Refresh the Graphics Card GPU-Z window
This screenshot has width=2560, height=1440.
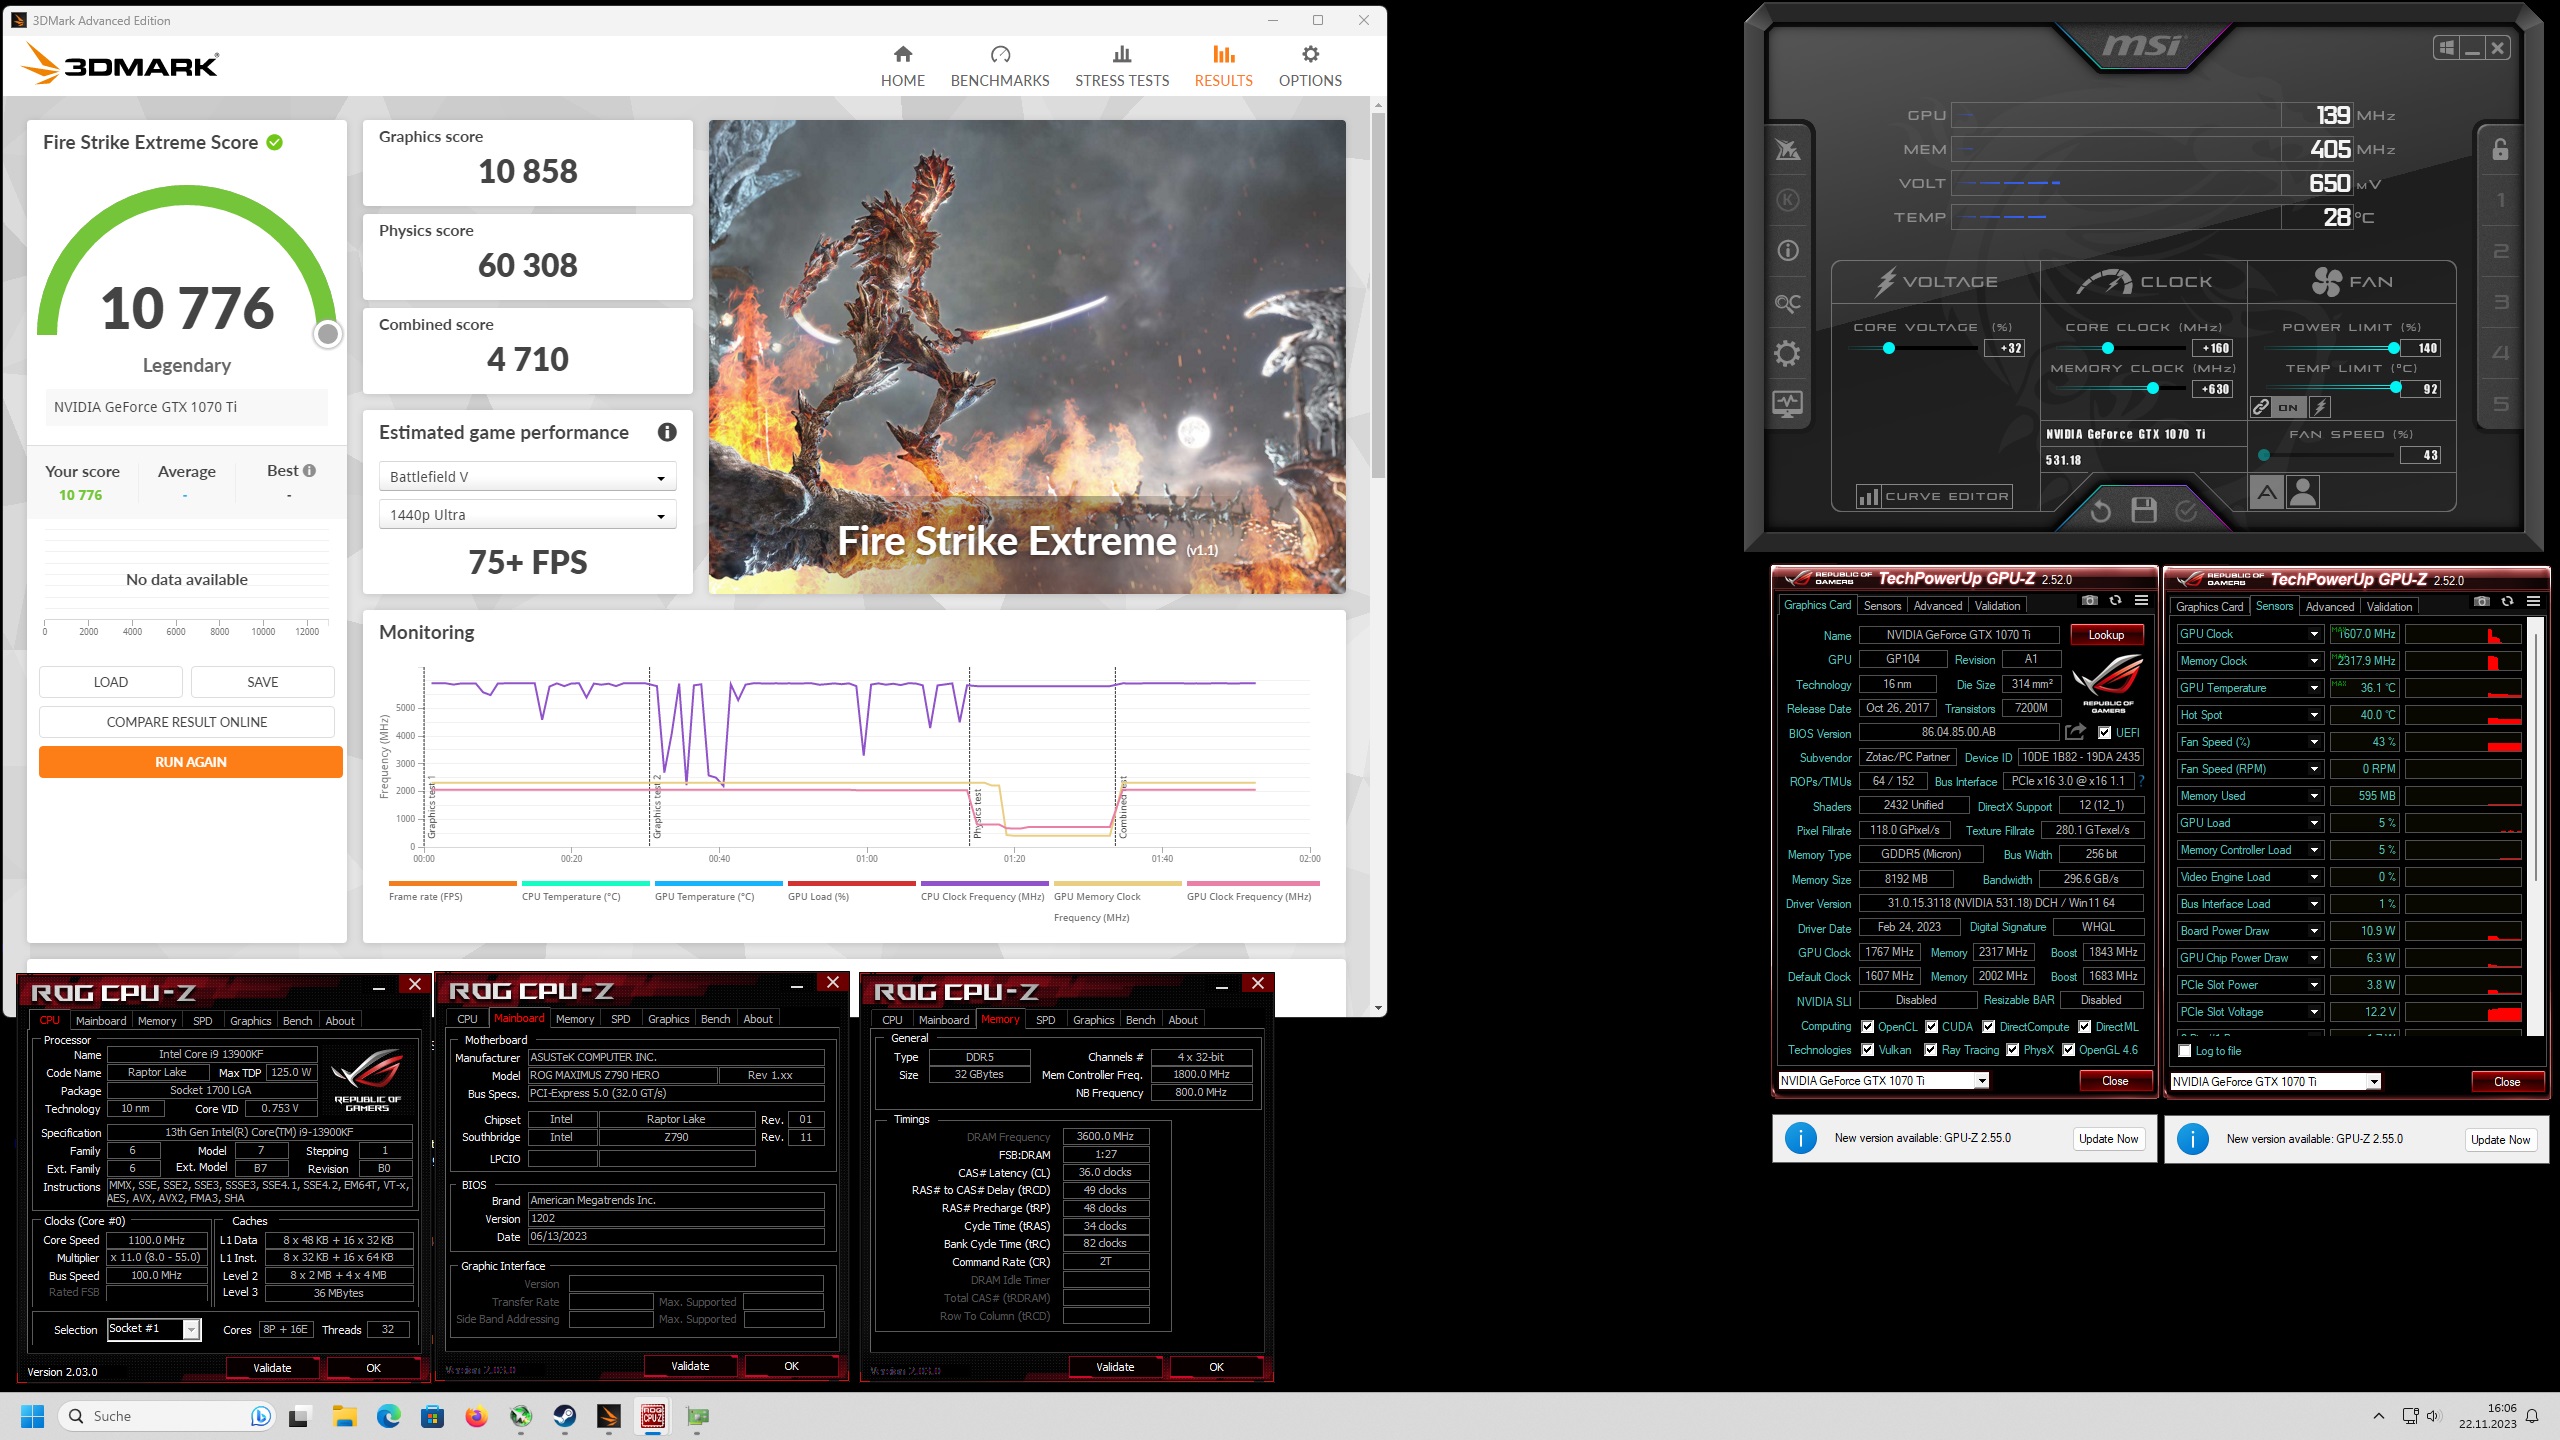point(2115,601)
